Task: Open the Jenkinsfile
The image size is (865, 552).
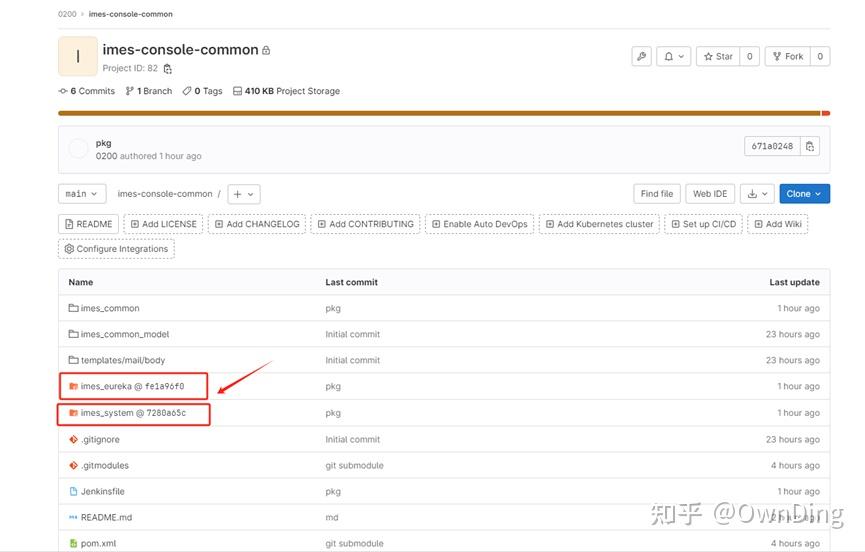Action: [103, 491]
